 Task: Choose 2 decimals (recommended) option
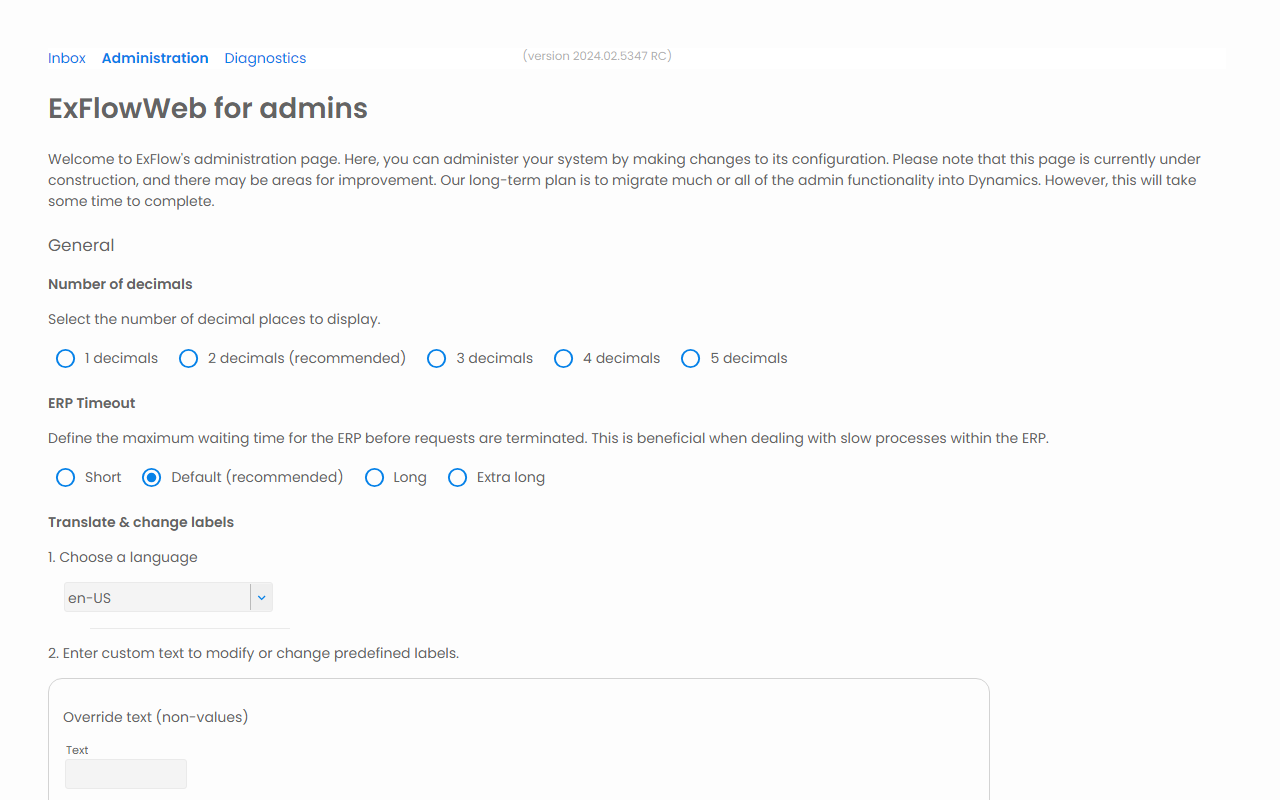(x=189, y=358)
